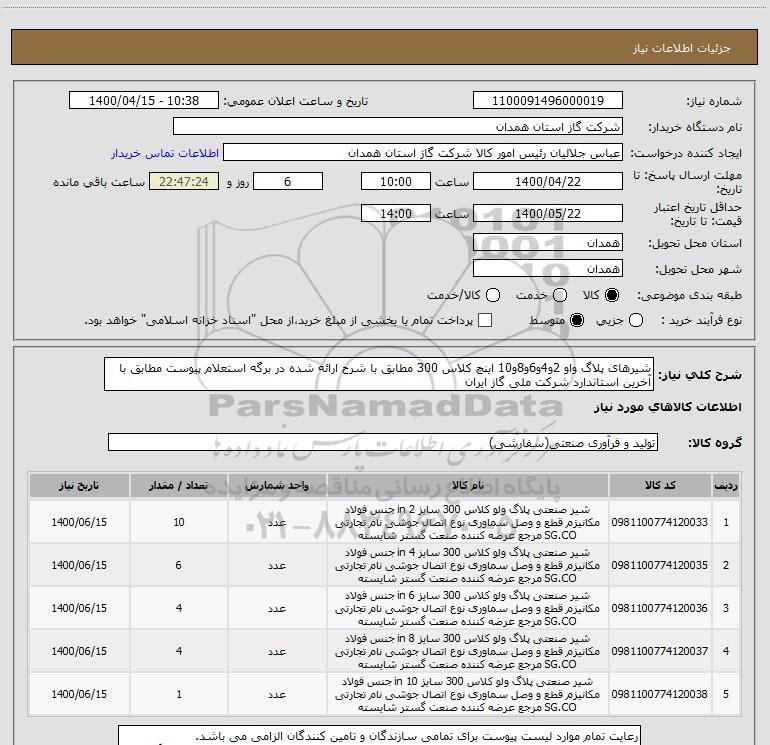
Task: Click buyer organization field شرکت گاز استان همدان
Action: coord(398,127)
